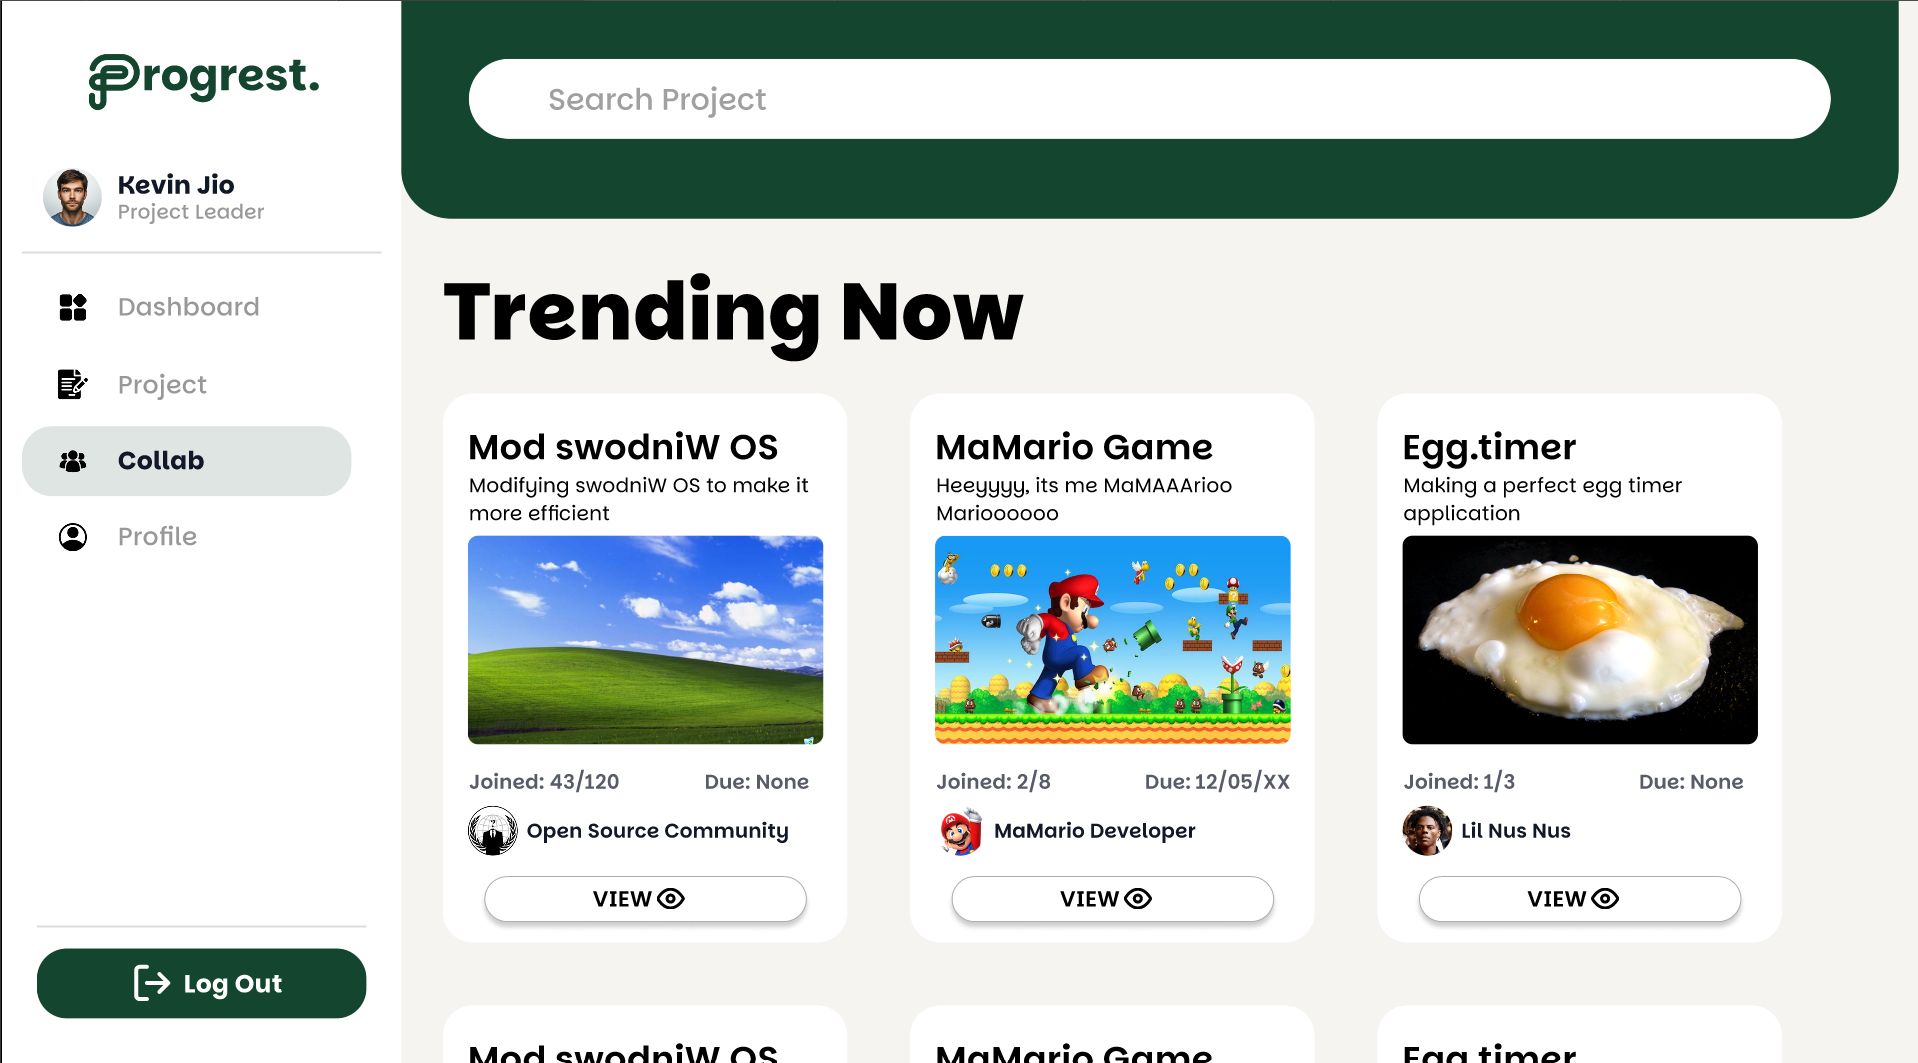View the MaMario Game project
The width and height of the screenshot is (1918, 1063).
point(1112,899)
